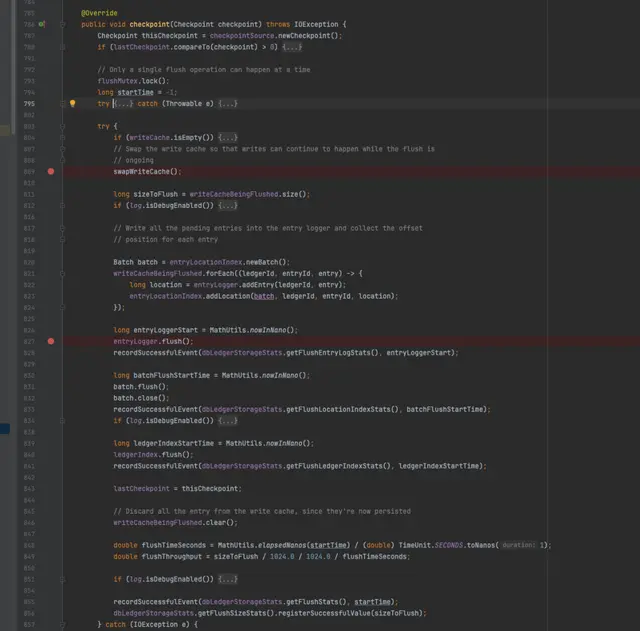Collapse the 'Write all the pending entries' comment gutter fold marker
Viewport: 640px width, 631px height.
pos(62,228)
